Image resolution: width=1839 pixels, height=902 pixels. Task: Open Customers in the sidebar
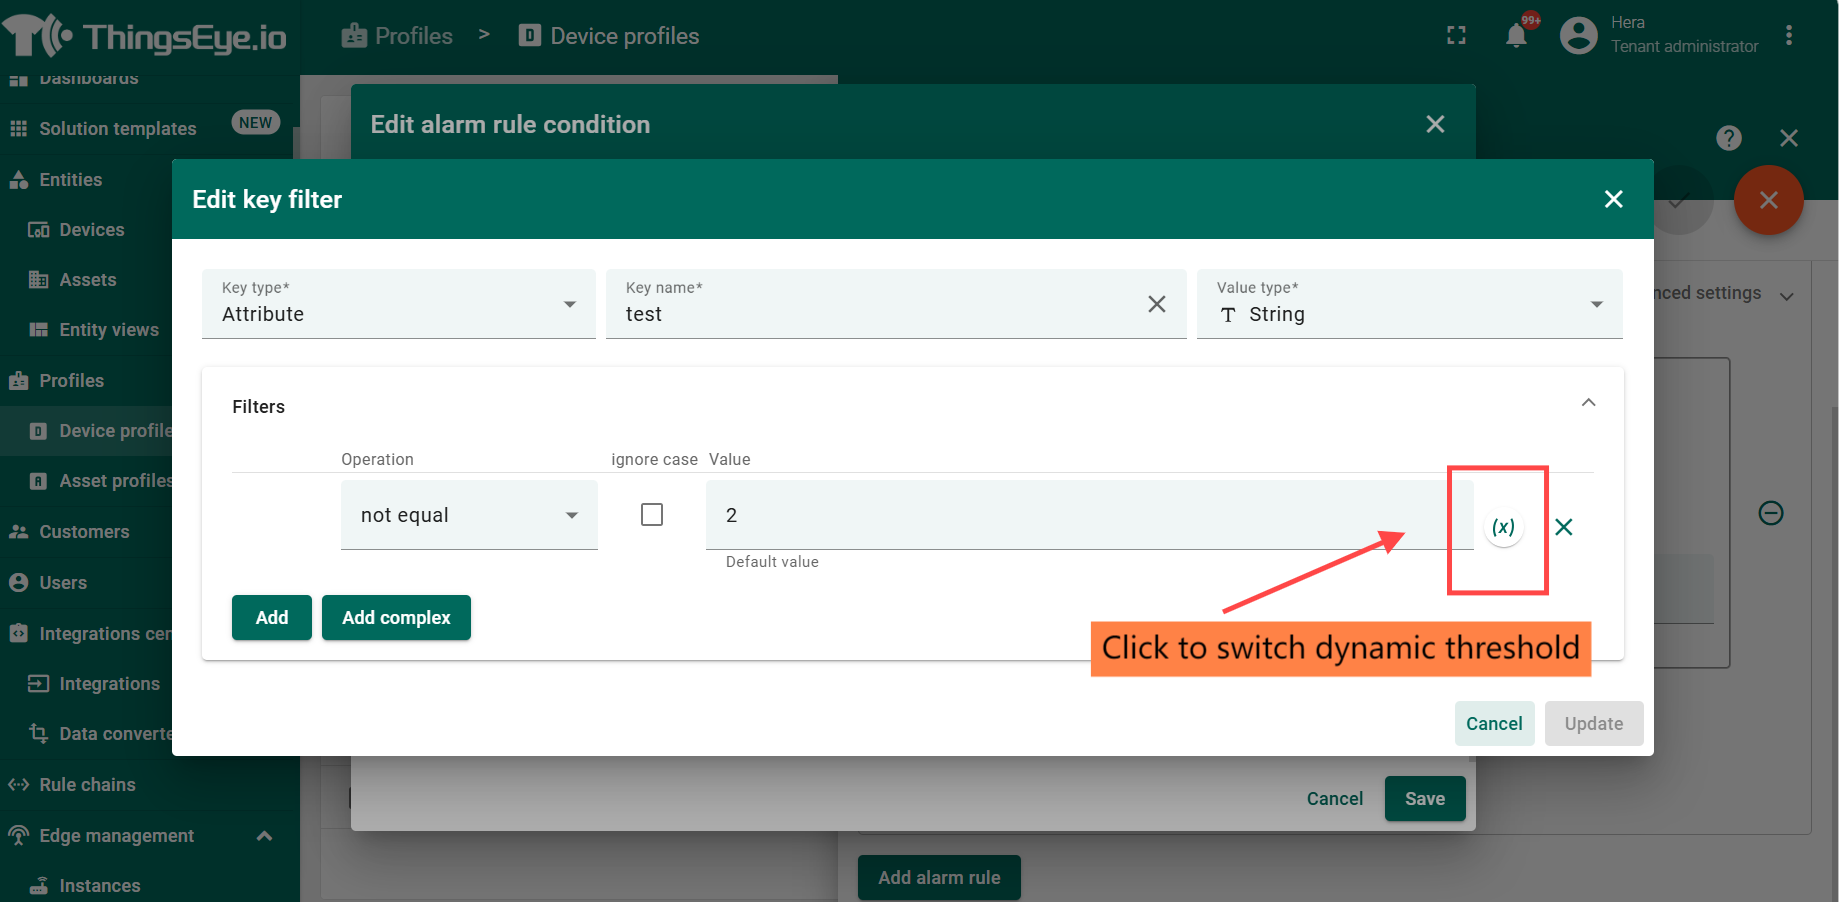[84, 532]
